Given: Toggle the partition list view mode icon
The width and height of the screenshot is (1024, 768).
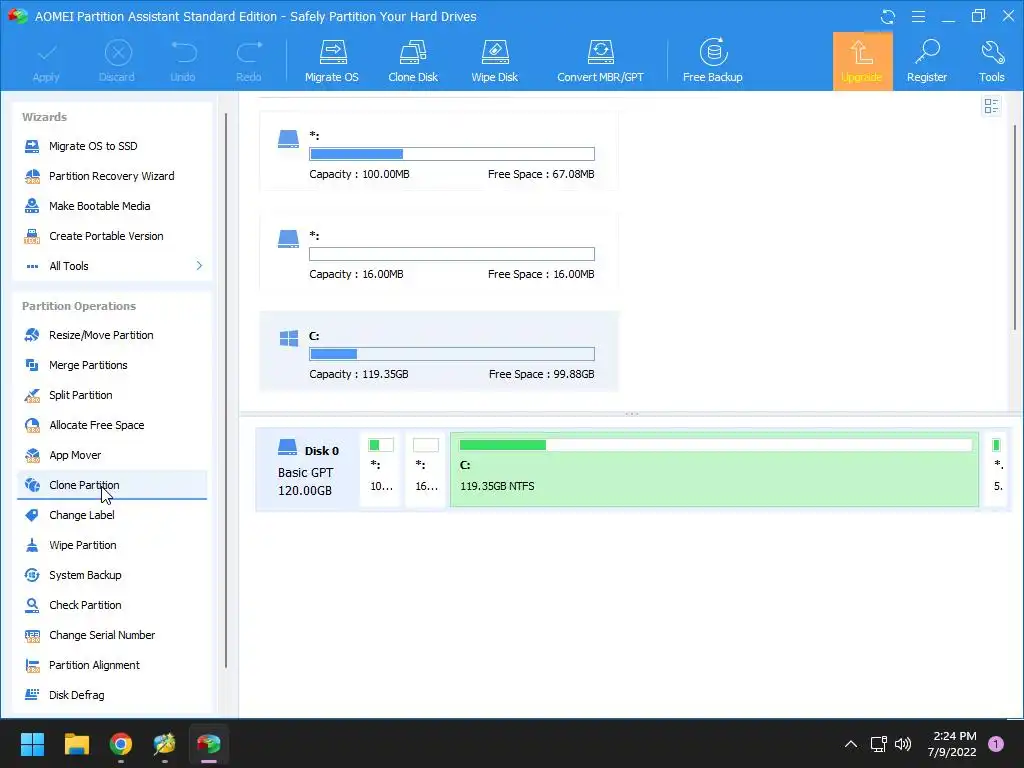Looking at the screenshot, I should click(991, 106).
